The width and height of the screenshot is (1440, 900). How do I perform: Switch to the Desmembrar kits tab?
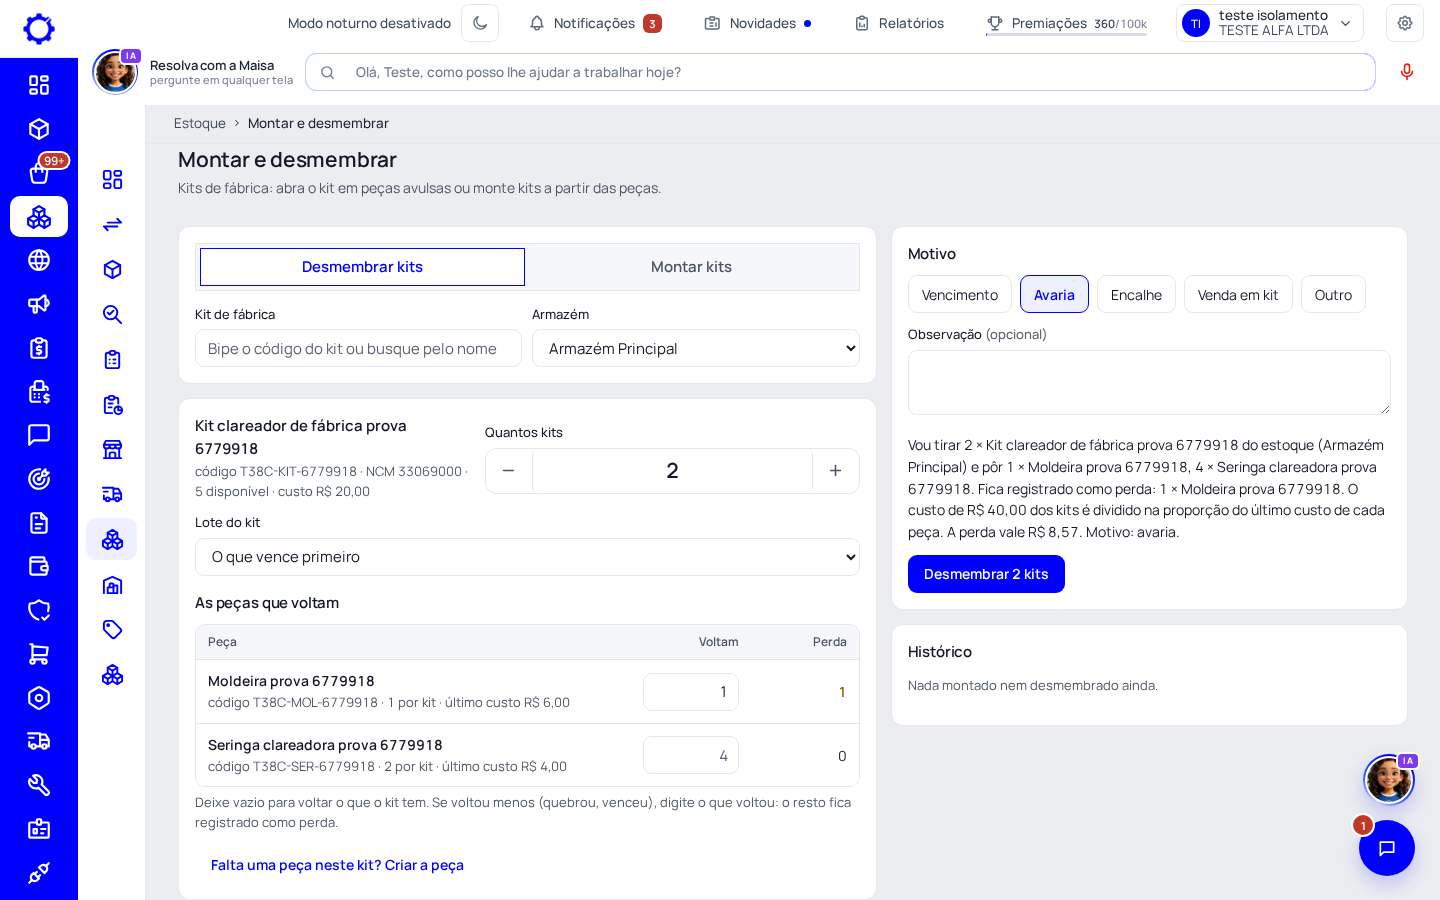(x=362, y=267)
